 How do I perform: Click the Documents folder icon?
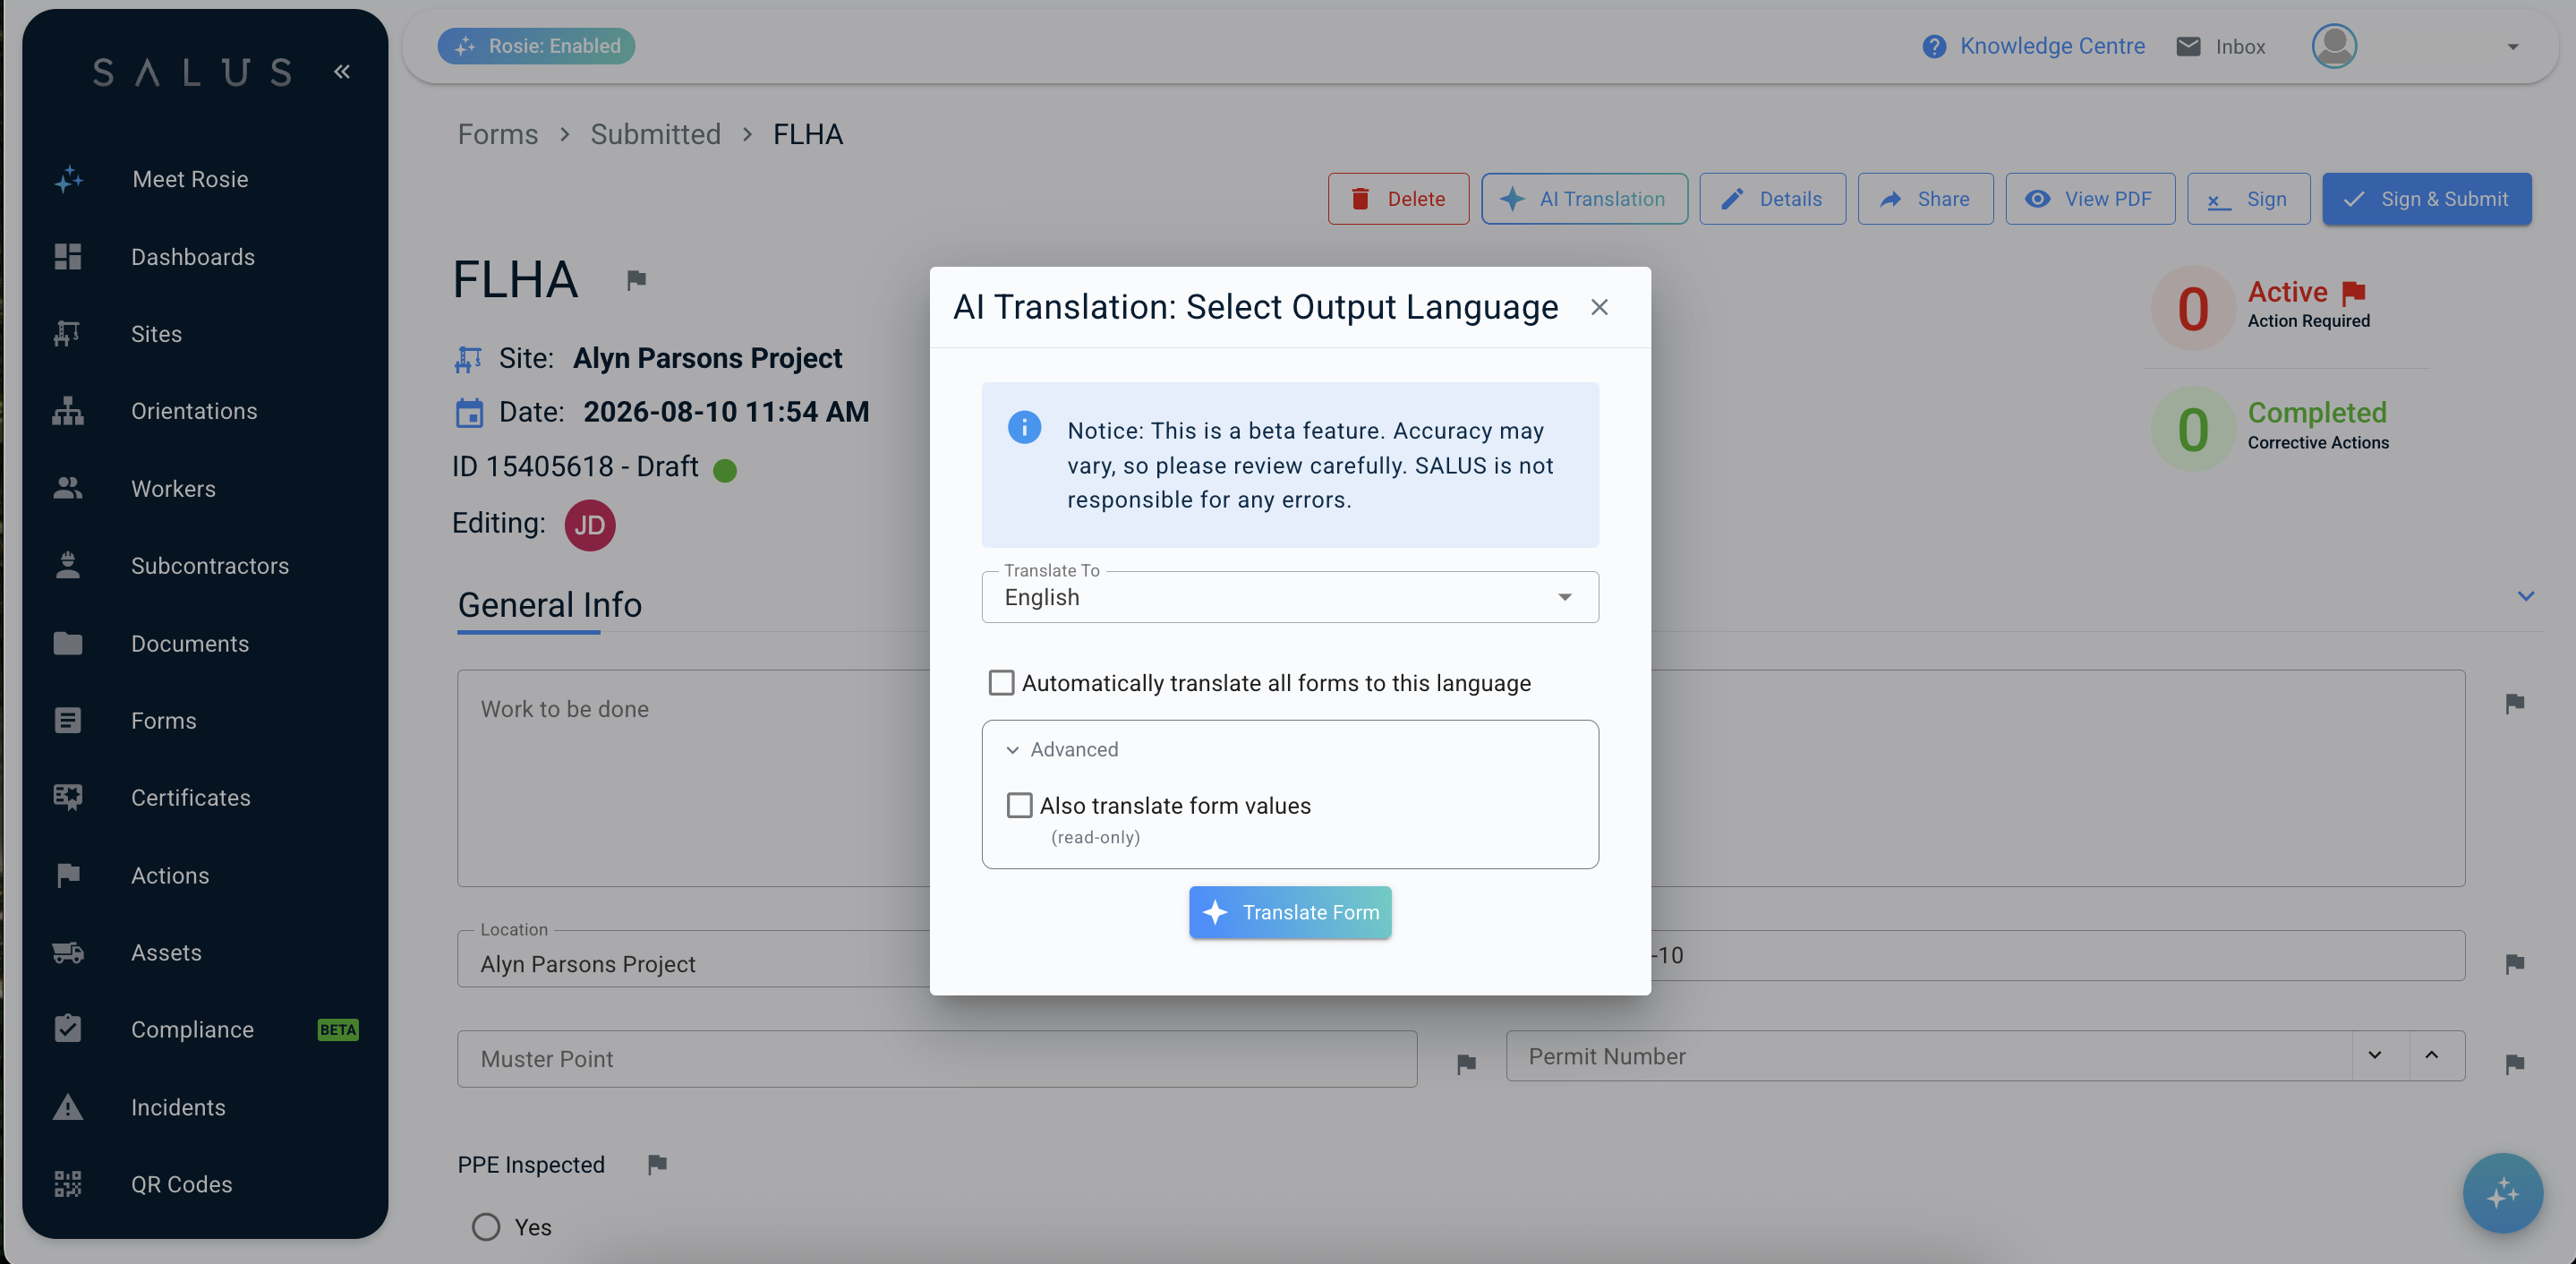coord(68,643)
